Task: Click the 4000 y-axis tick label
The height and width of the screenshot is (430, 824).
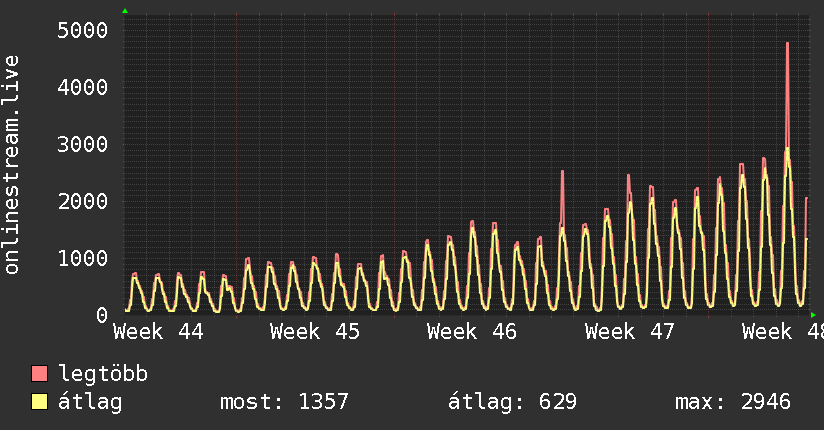Action: [x=83, y=87]
